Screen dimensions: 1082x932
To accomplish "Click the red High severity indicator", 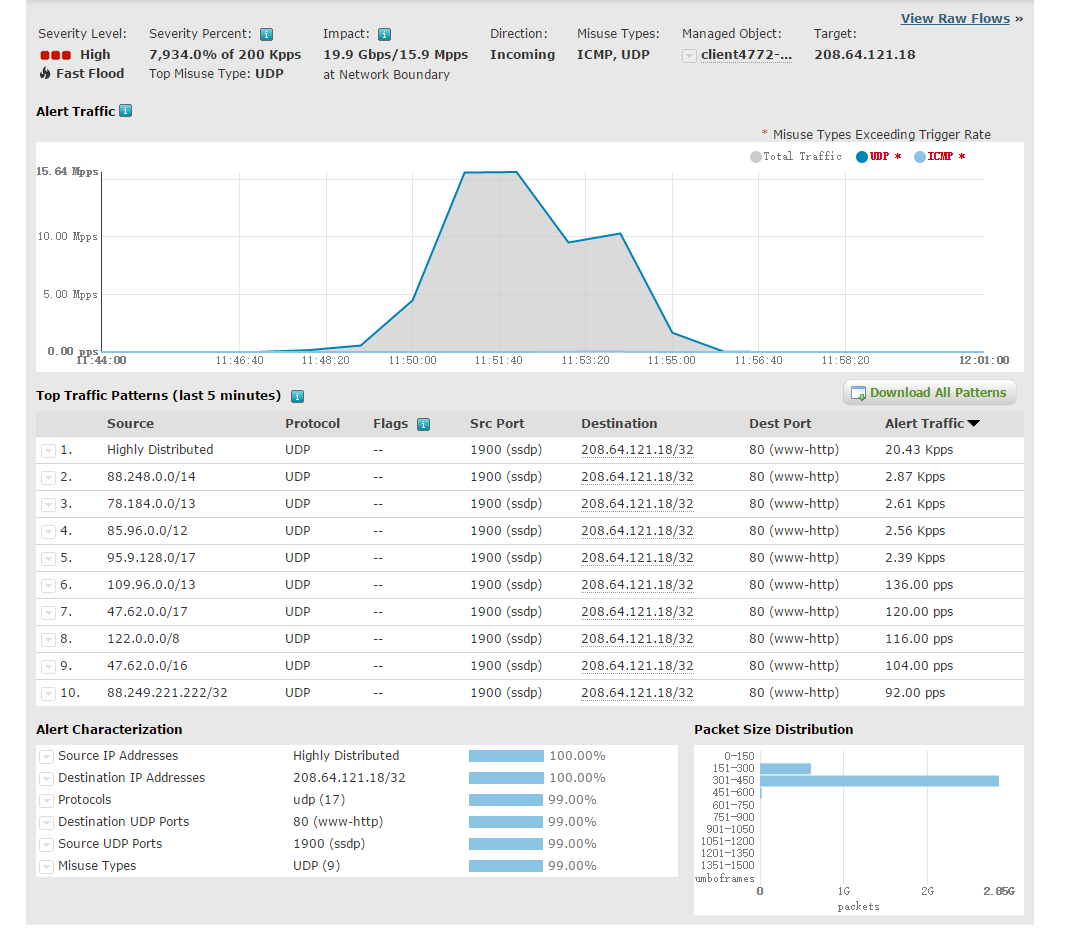I will tap(55, 55).
